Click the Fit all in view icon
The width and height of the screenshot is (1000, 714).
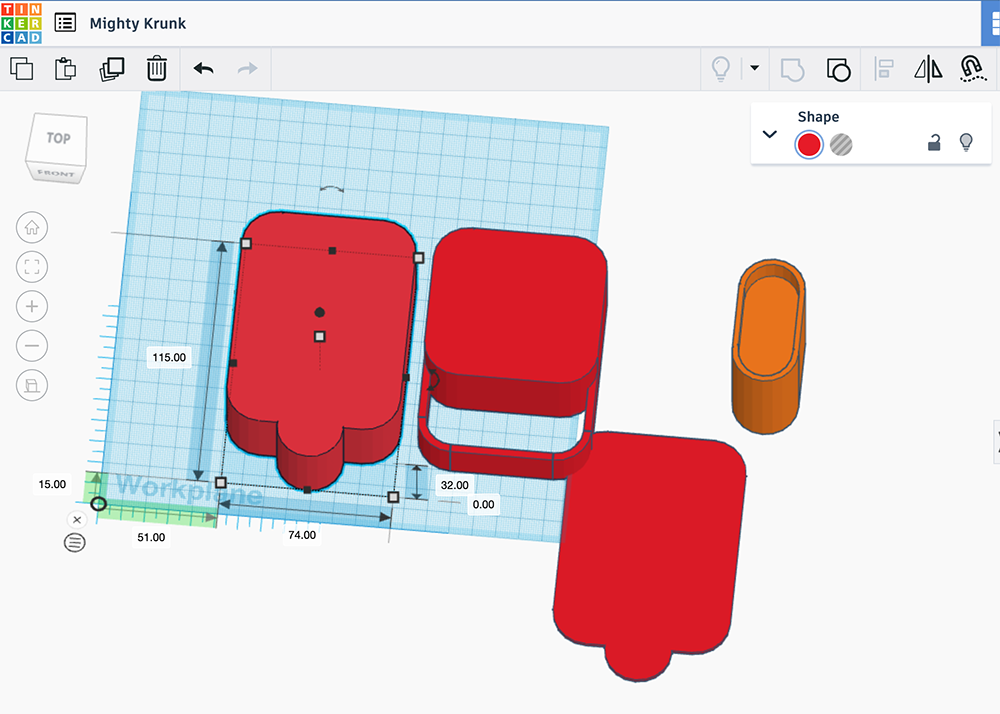click(x=32, y=267)
